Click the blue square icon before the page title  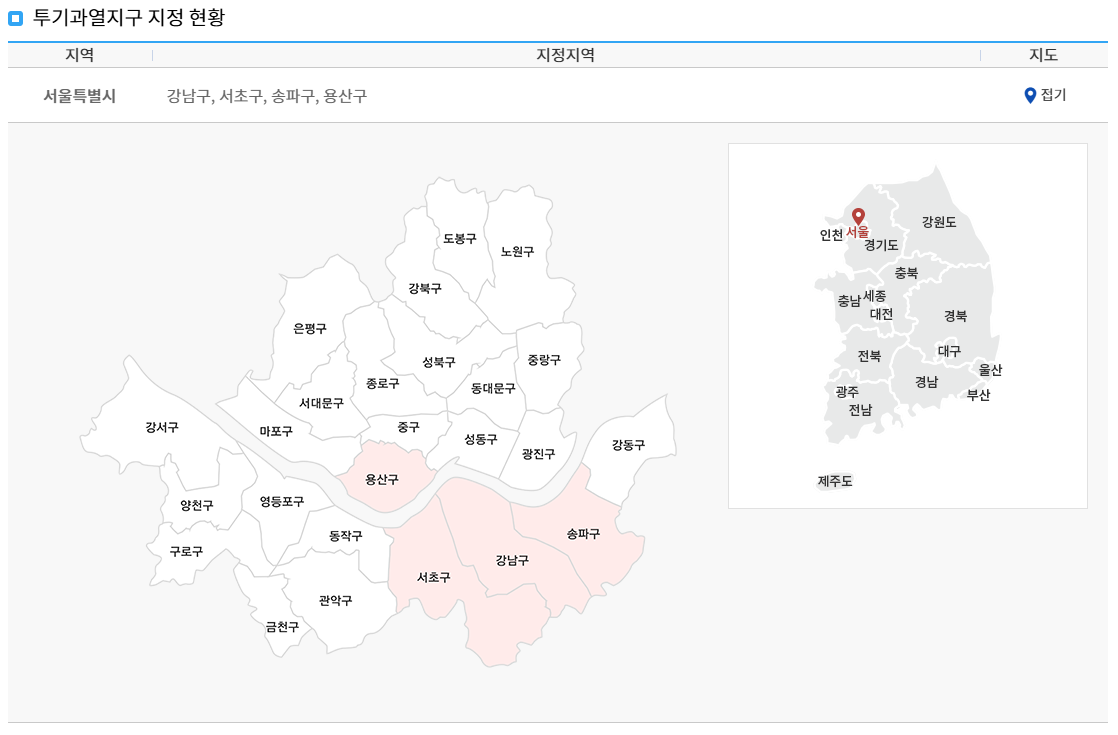(14, 16)
